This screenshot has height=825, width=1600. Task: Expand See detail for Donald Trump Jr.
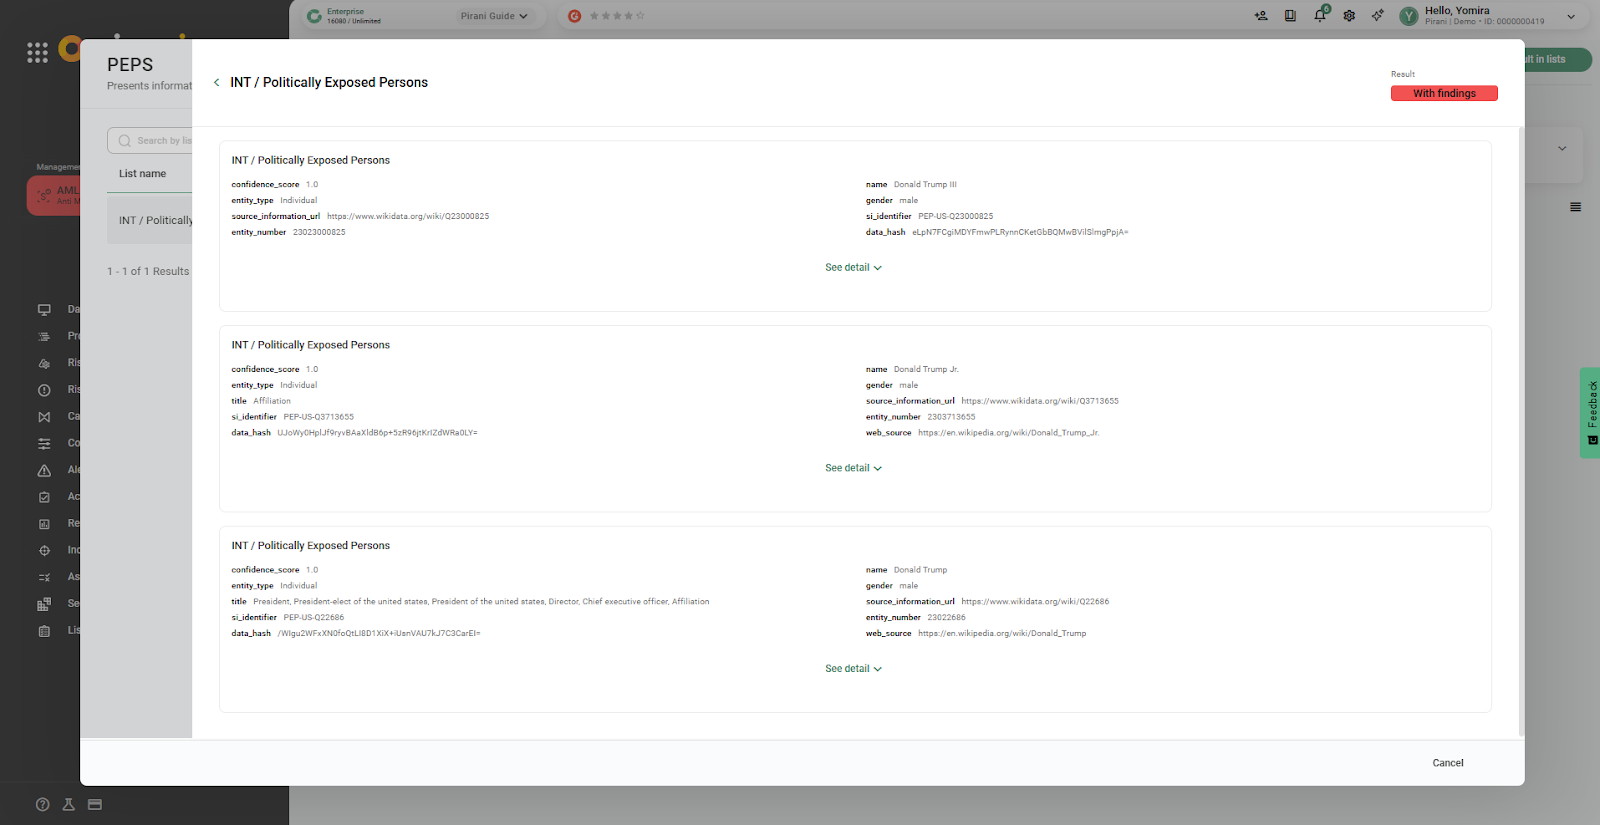(853, 468)
